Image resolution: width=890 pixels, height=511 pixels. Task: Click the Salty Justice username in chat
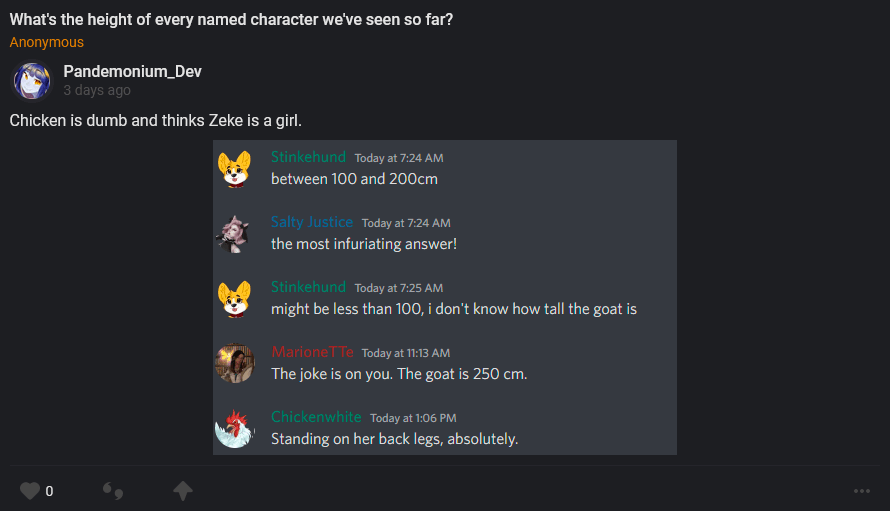pos(312,222)
